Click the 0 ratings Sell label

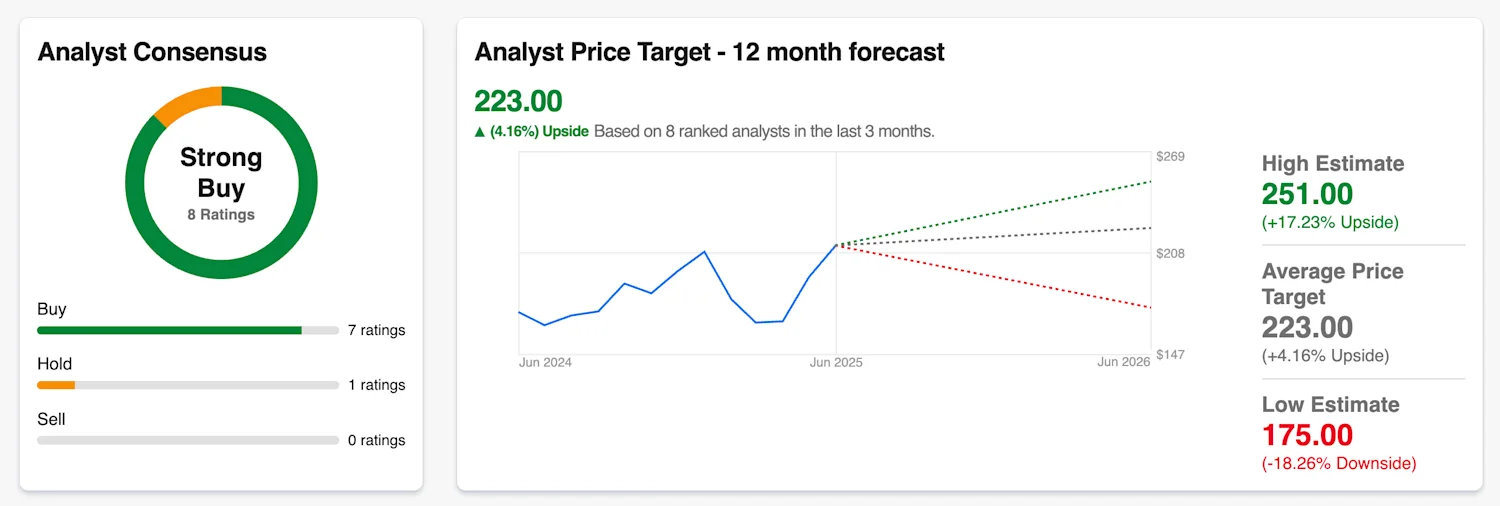377,440
